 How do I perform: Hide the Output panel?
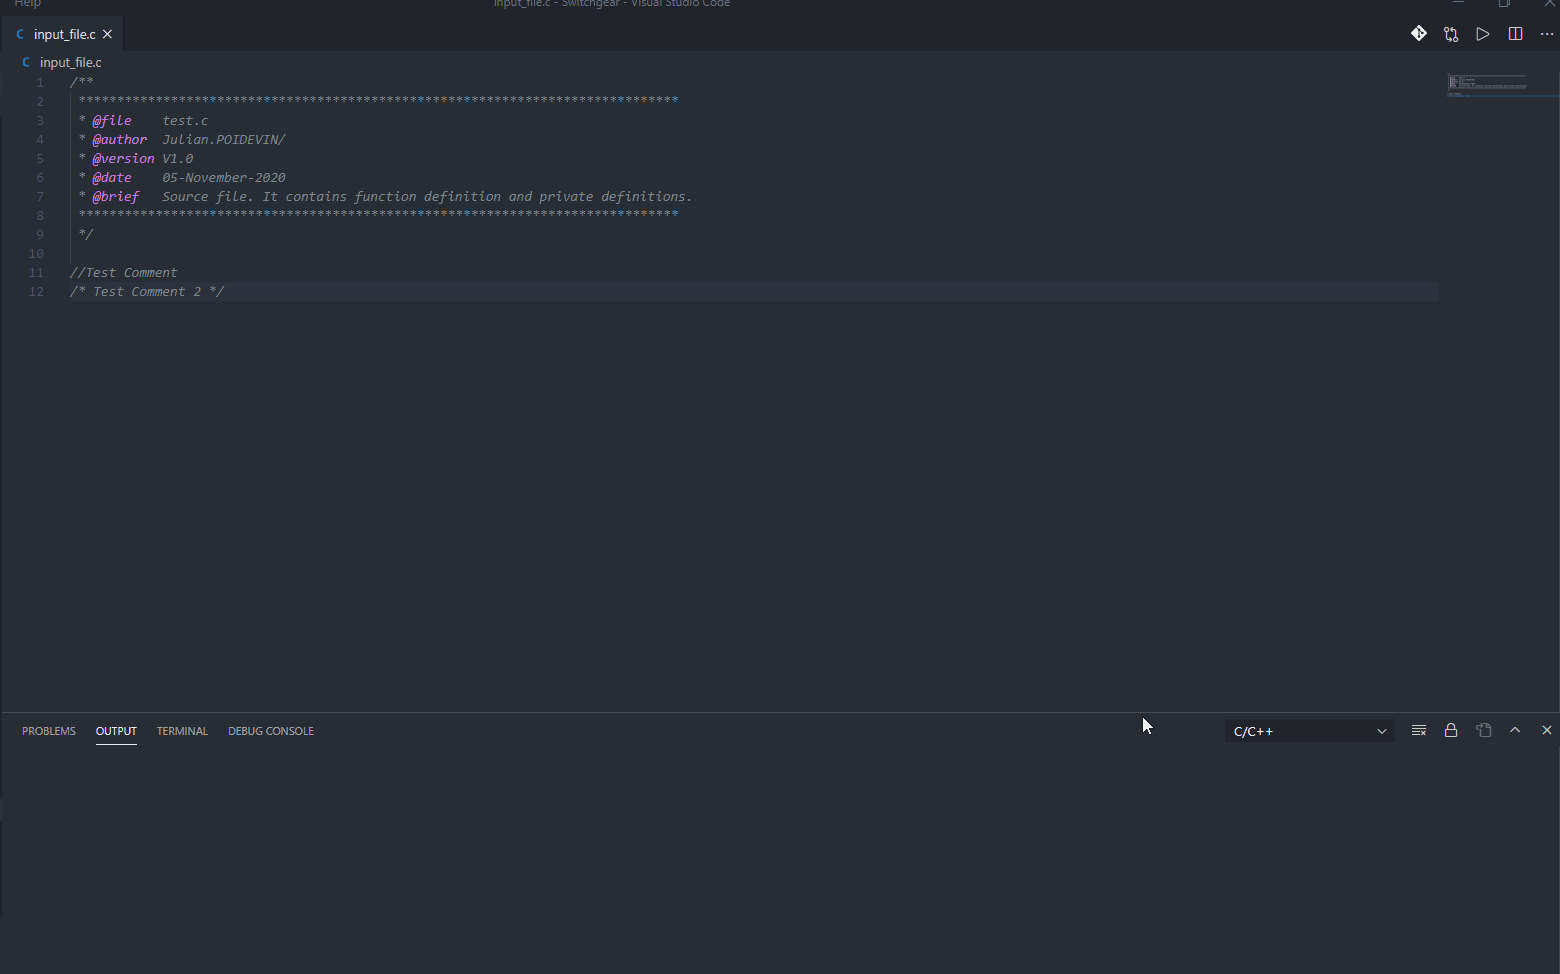[1546, 730]
